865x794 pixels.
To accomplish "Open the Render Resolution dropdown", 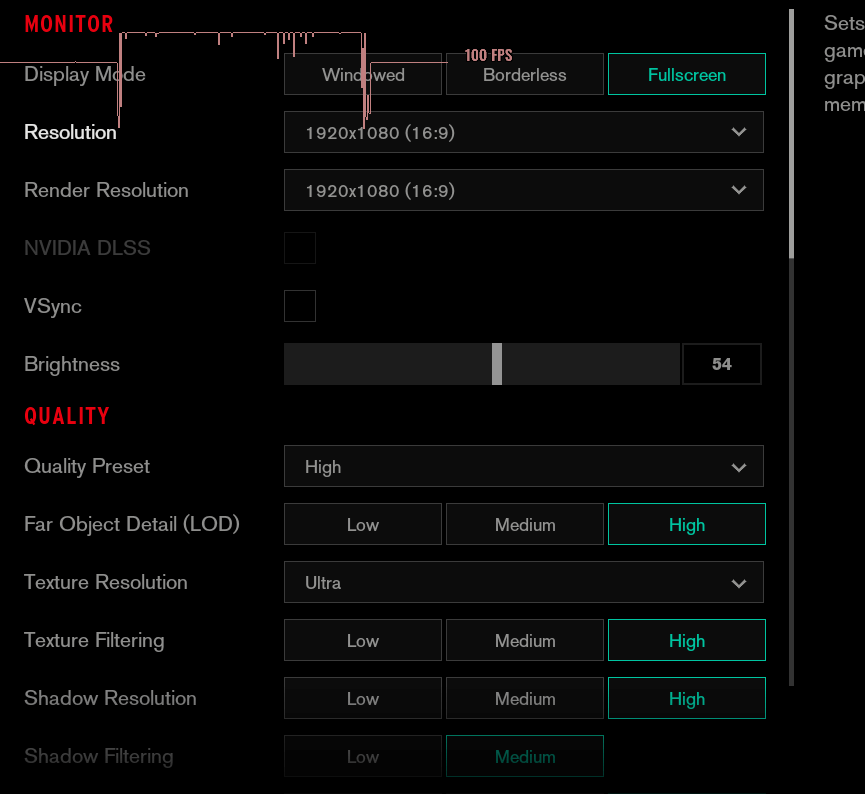I will (x=524, y=190).
